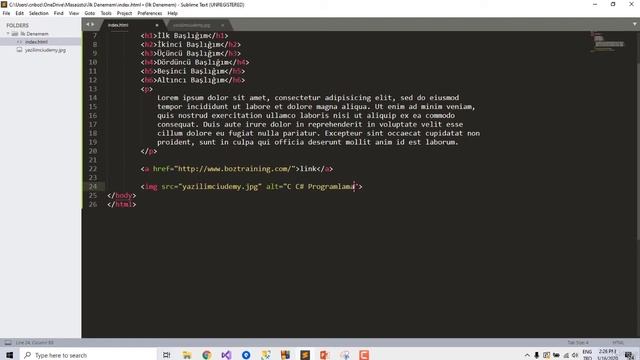
Task: Open the Tab Size selector in status bar
Action: pos(578,343)
